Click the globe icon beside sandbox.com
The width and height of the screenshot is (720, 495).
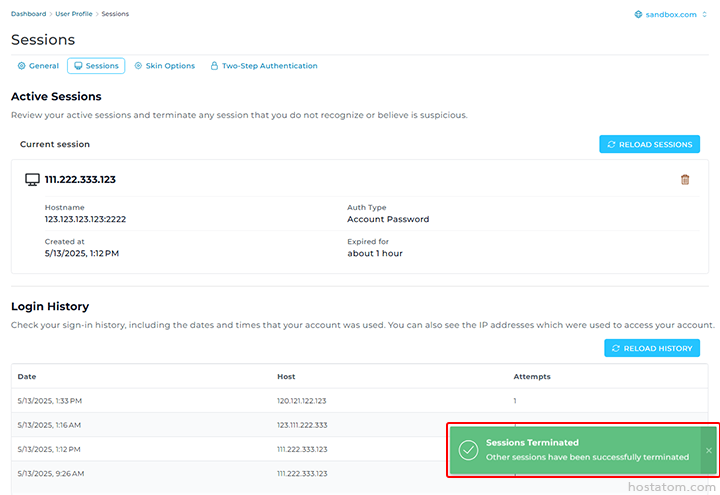click(640, 15)
